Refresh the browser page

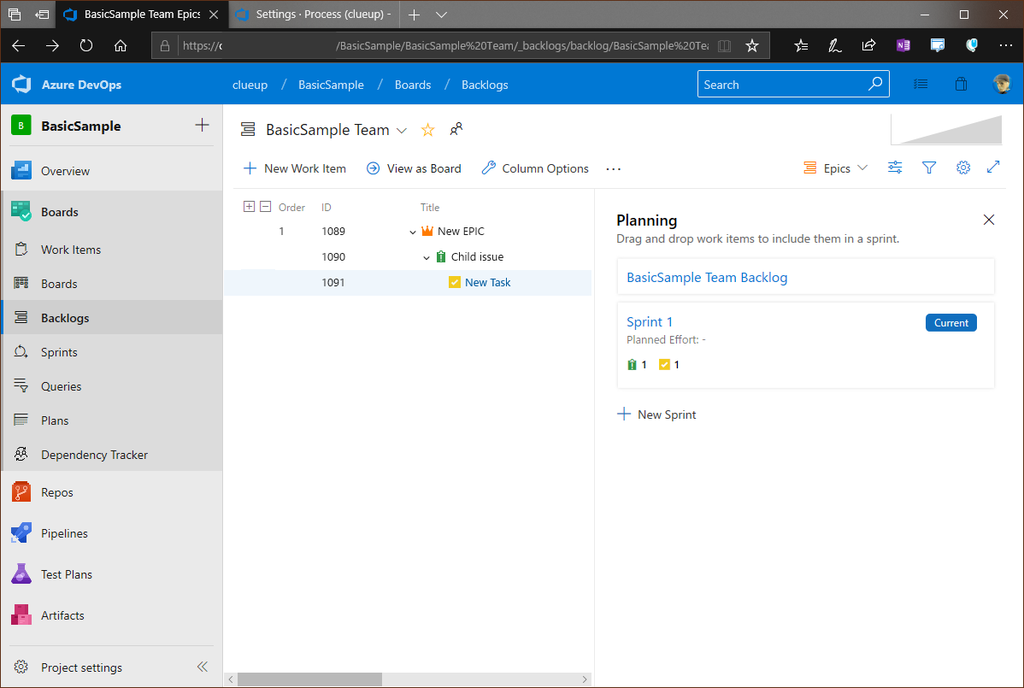[x=86, y=46]
